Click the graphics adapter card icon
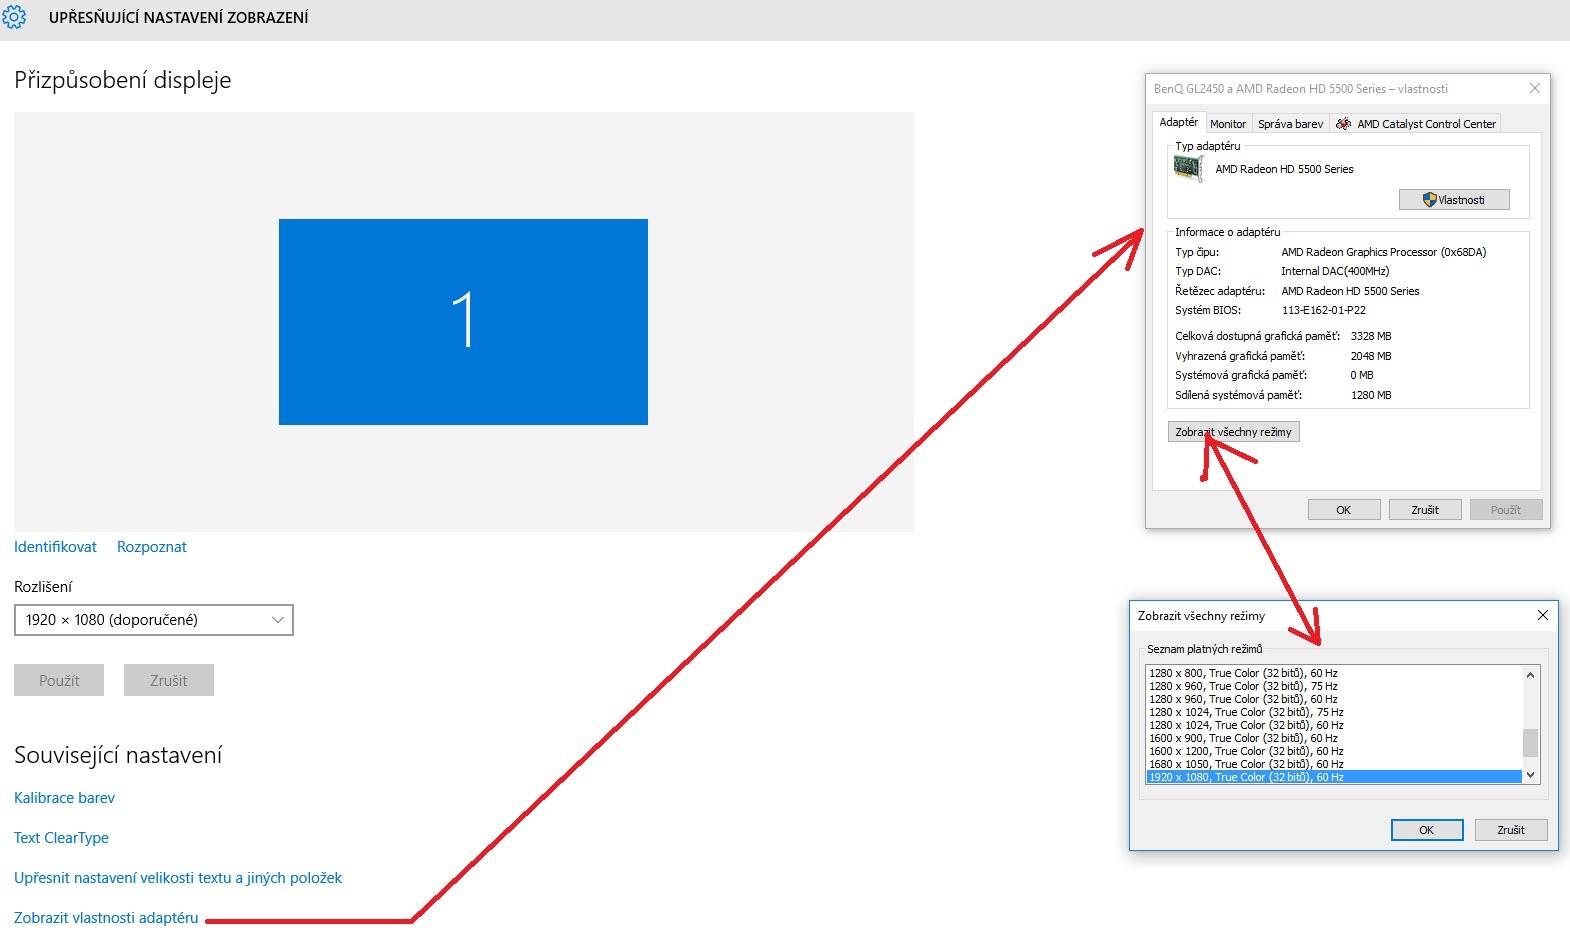 1188,169
